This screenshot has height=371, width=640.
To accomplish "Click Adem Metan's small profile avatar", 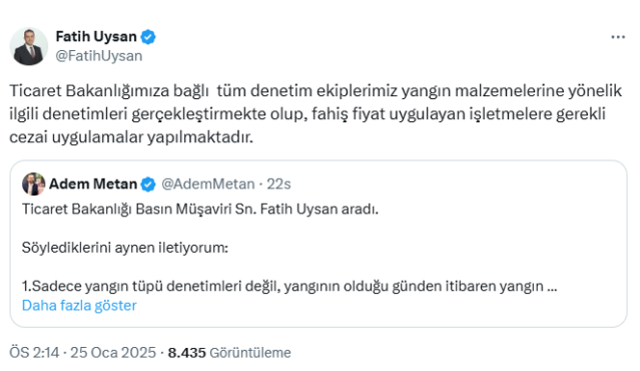I will pos(33,184).
